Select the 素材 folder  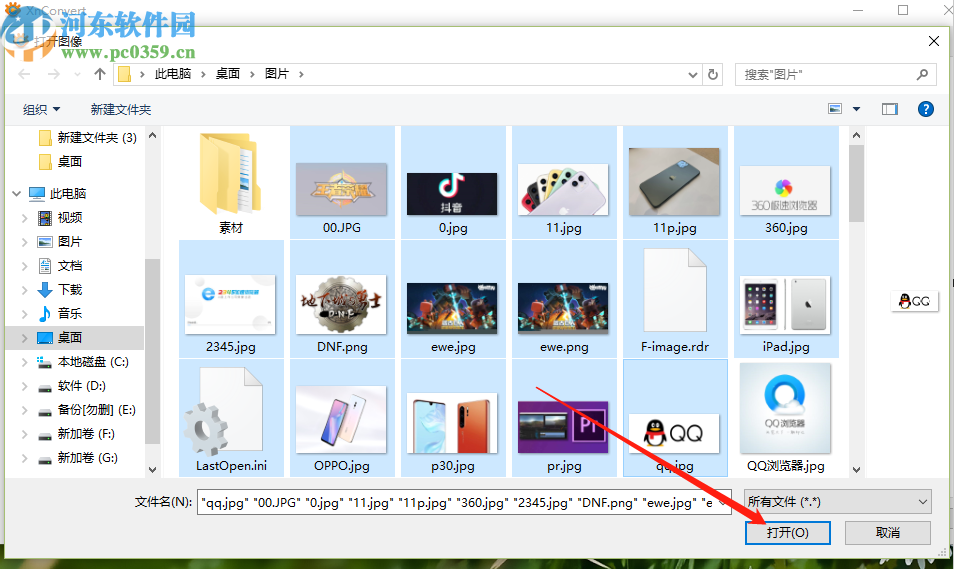231,183
